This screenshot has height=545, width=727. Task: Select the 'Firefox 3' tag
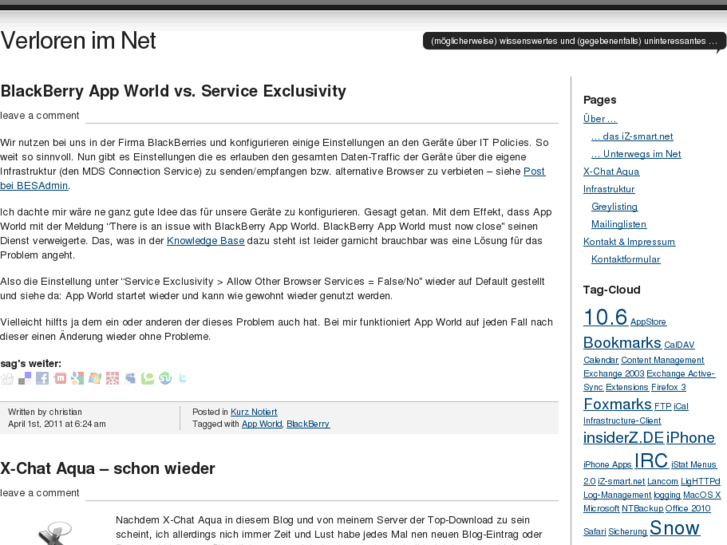point(669,387)
